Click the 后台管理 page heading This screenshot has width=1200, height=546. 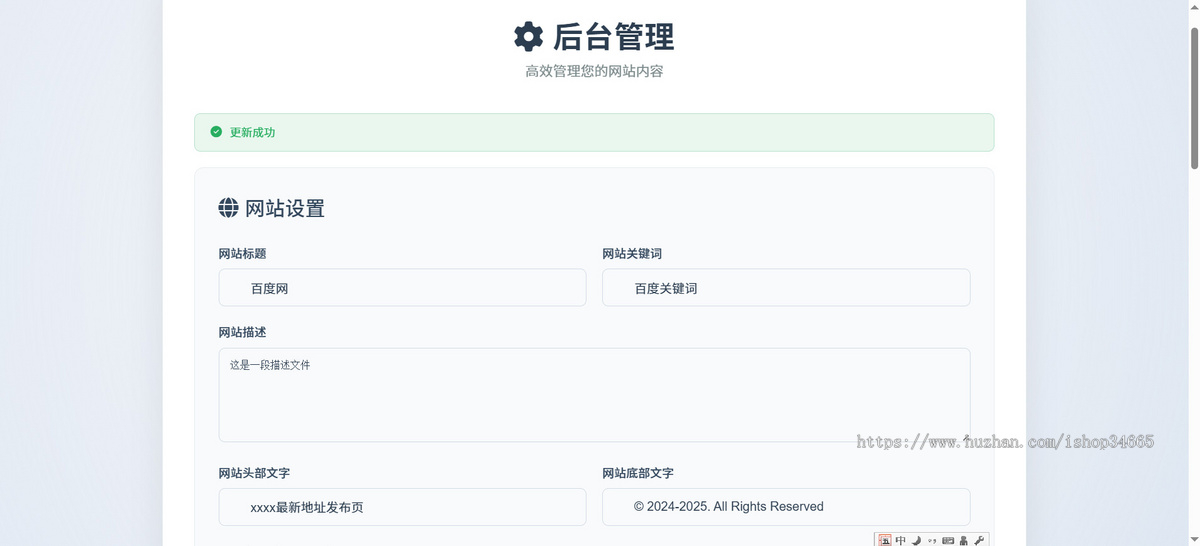pos(614,37)
